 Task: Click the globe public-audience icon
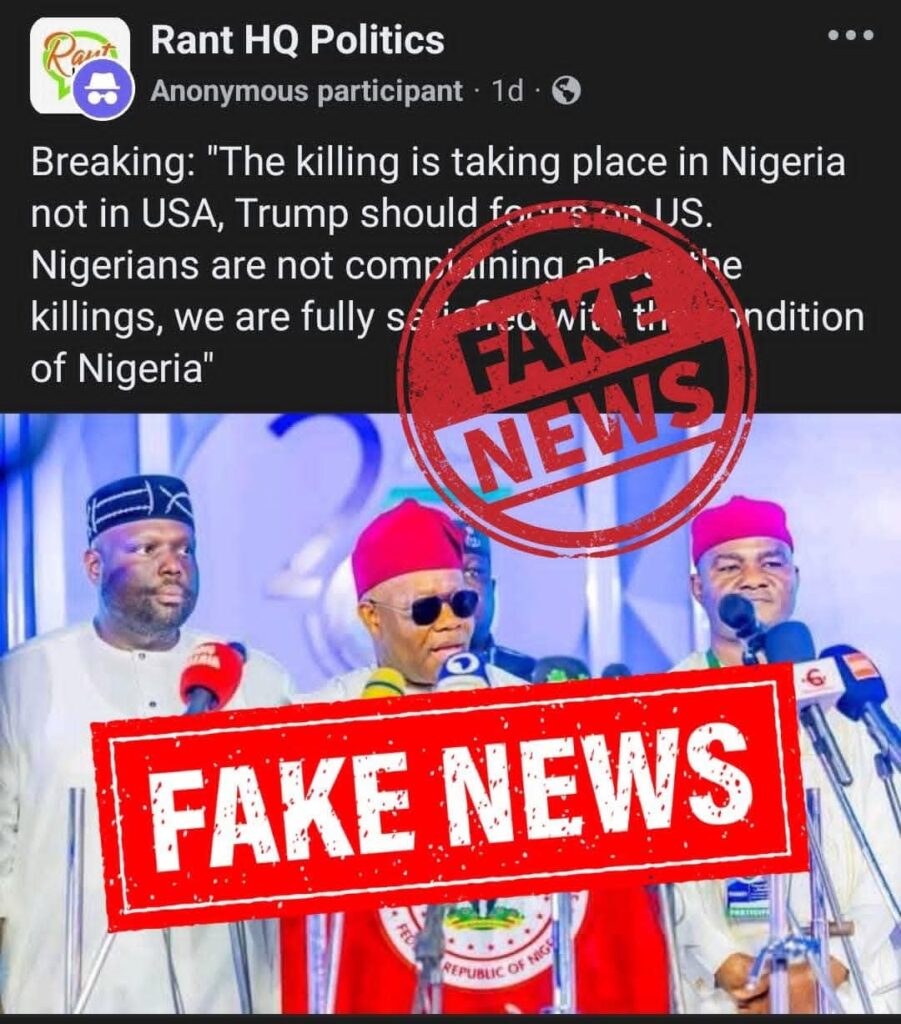pos(566,91)
